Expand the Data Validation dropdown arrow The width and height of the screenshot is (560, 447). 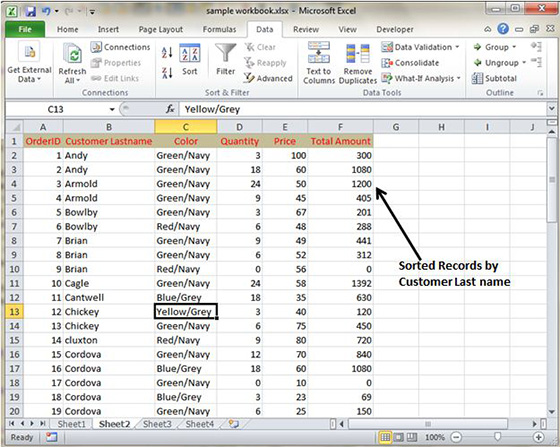tap(457, 47)
